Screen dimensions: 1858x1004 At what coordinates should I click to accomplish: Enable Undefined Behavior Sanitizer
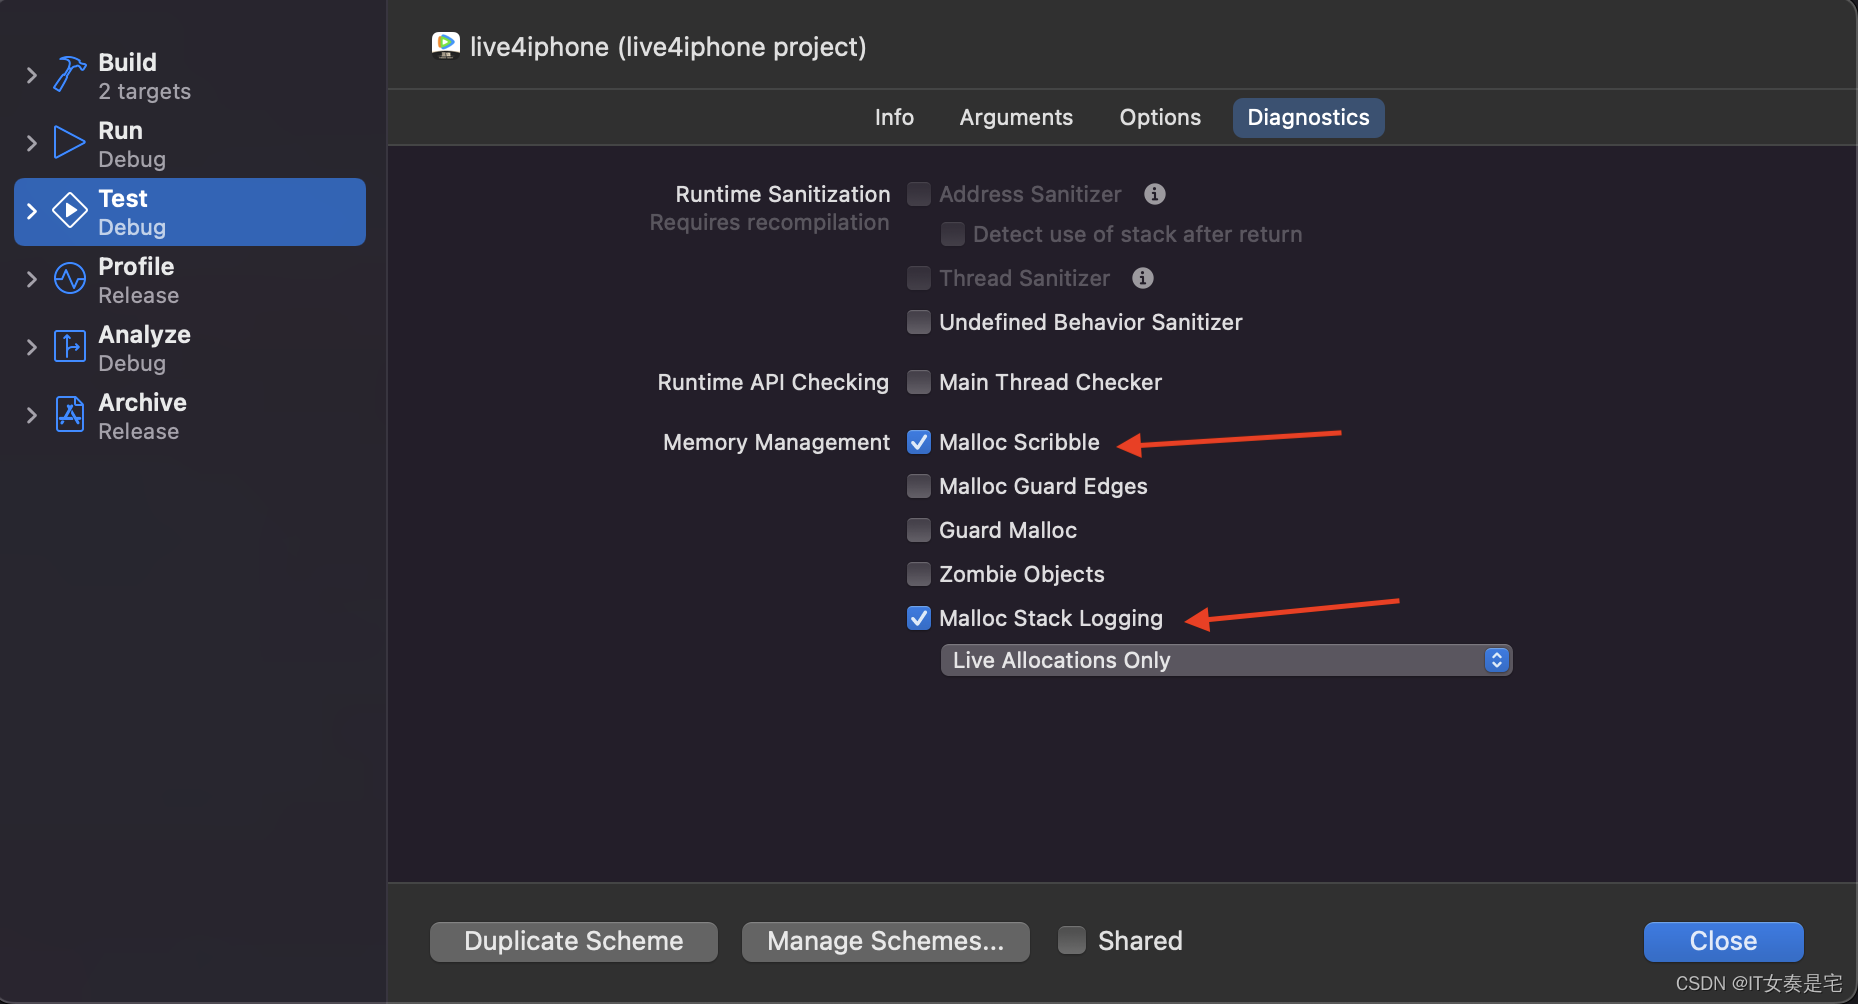[919, 322]
